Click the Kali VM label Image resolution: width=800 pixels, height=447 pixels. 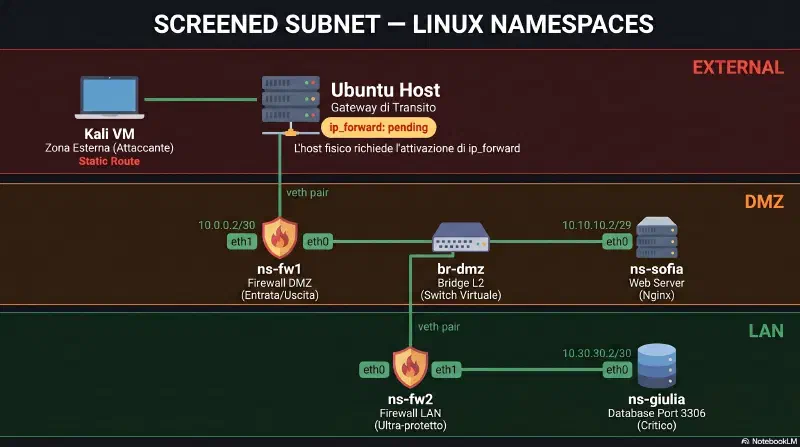[x=109, y=134]
